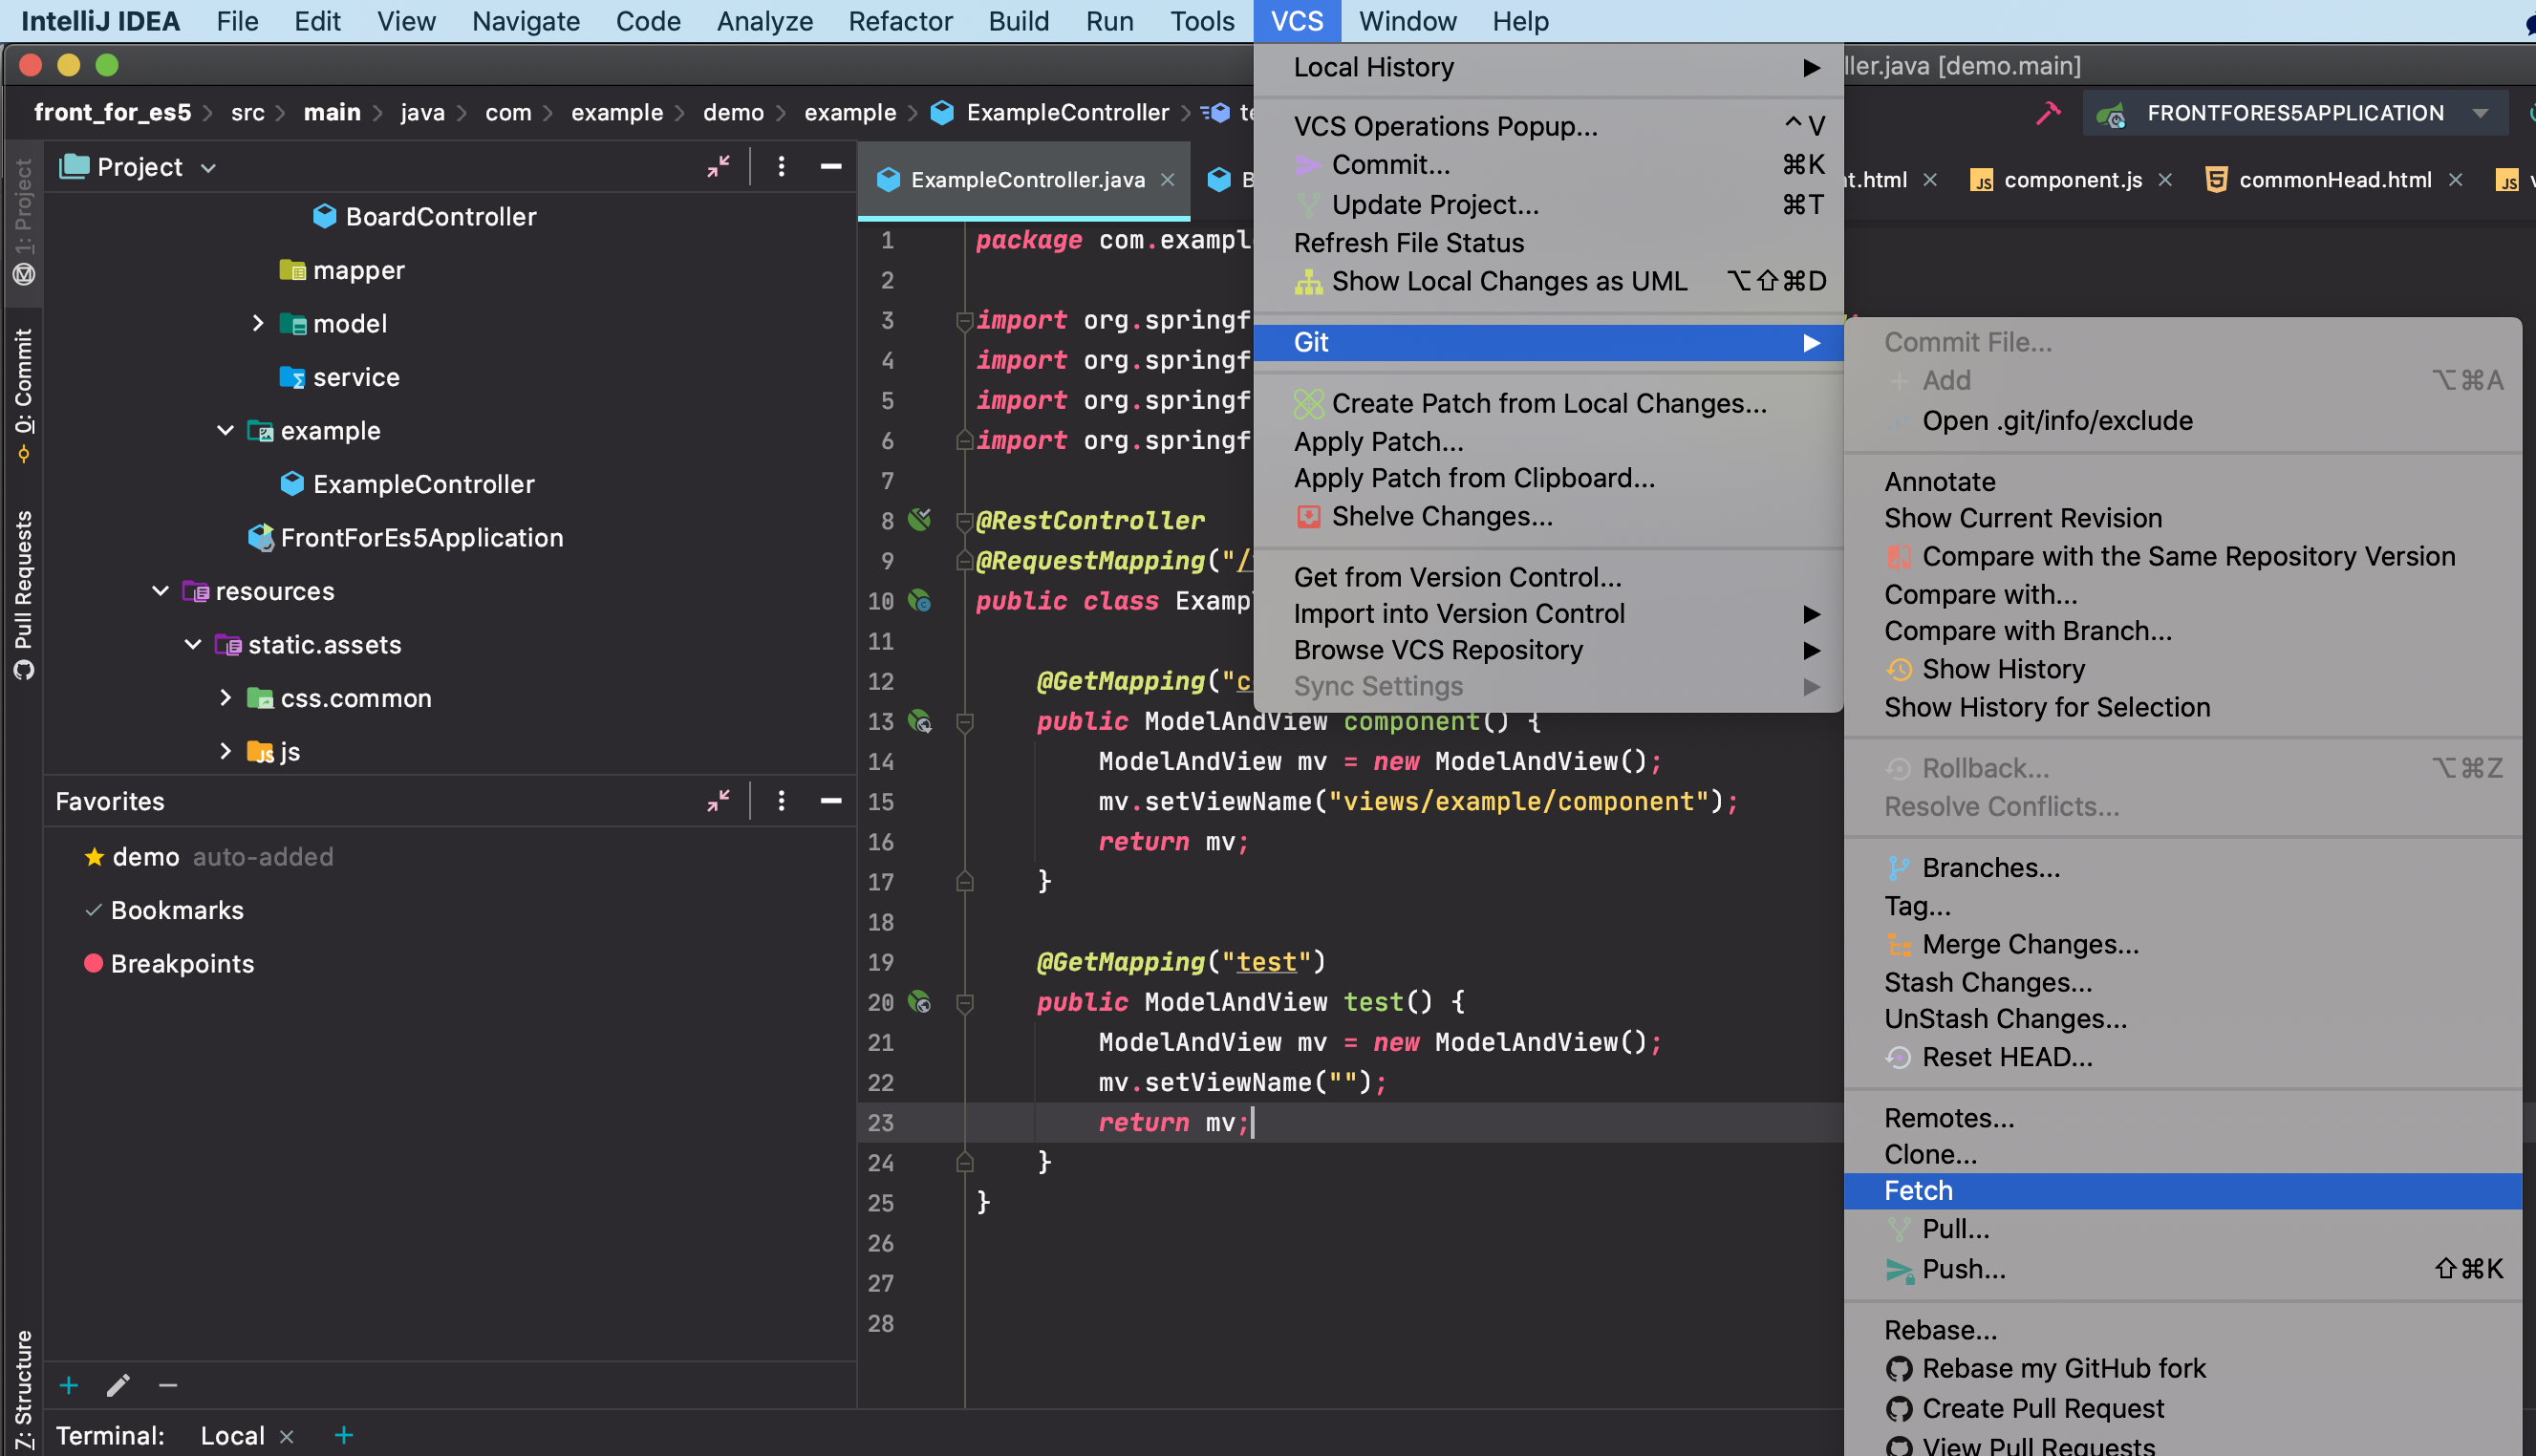Image resolution: width=2536 pixels, height=1456 pixels.
Task: Select Show Local Changes as UML
Action: pyautogui.click(x=1548, y=281)
